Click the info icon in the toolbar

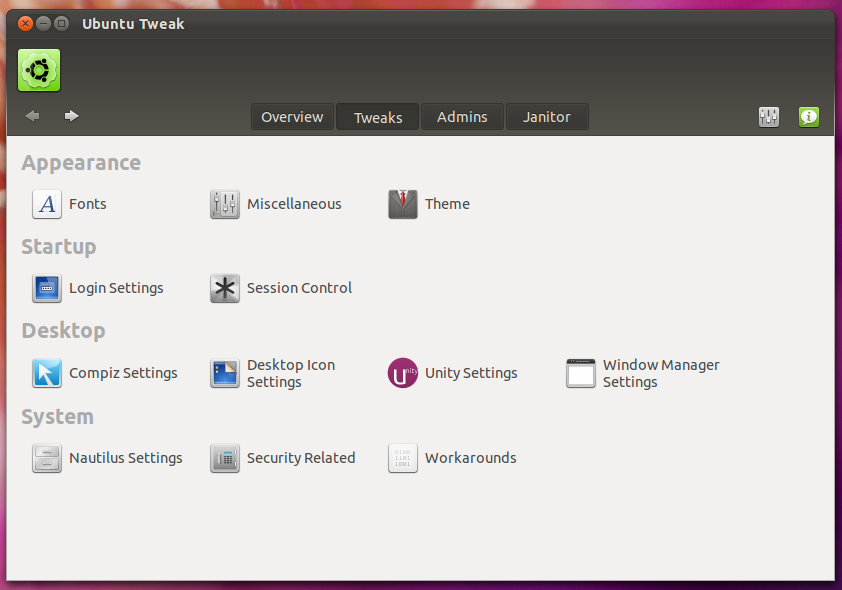[809, 117]
